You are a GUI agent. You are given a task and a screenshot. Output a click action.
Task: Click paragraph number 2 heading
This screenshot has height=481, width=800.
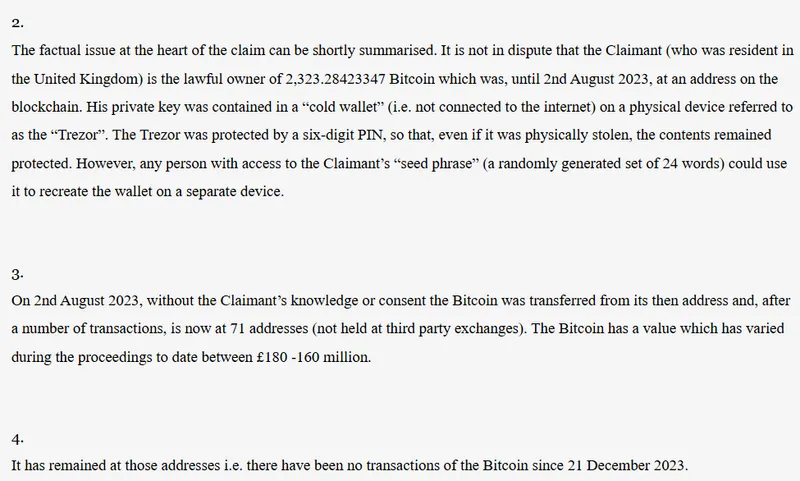[14, 22]
